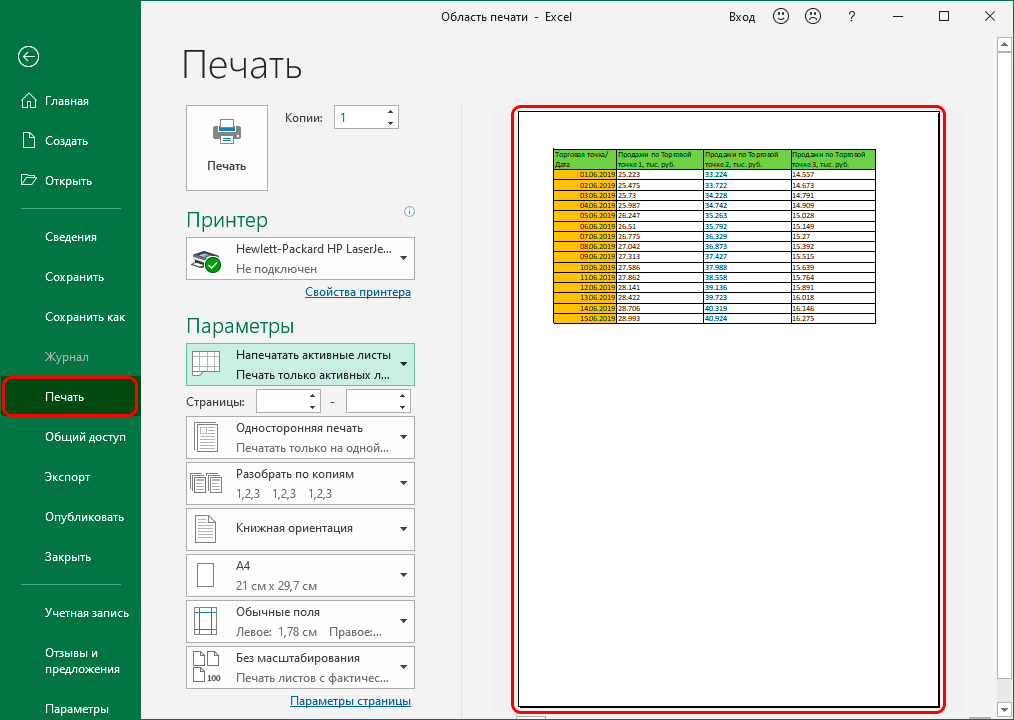Open the portrait orientation dropdown
Viewport: 1014px width, 720px height.
coord(300,528)
